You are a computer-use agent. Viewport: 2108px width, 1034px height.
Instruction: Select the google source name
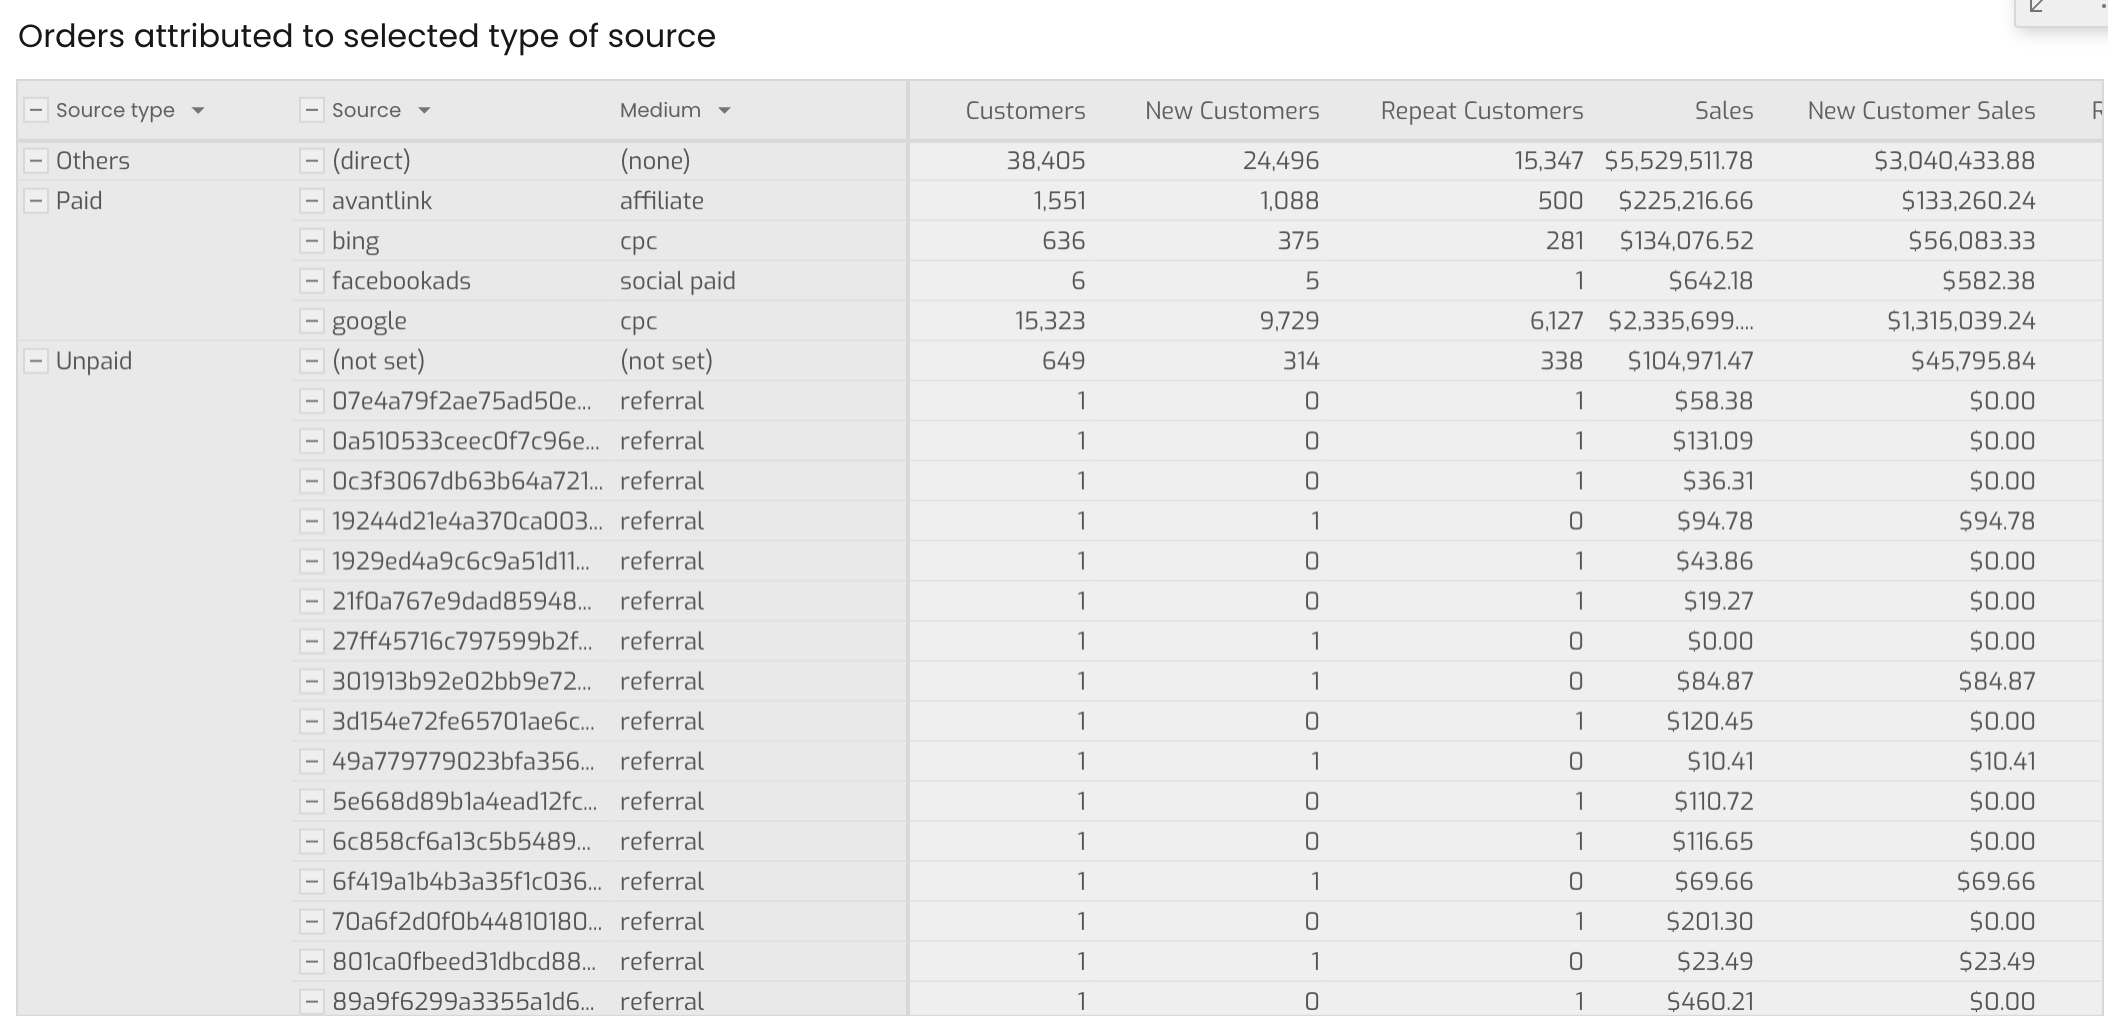coord(369,321)
